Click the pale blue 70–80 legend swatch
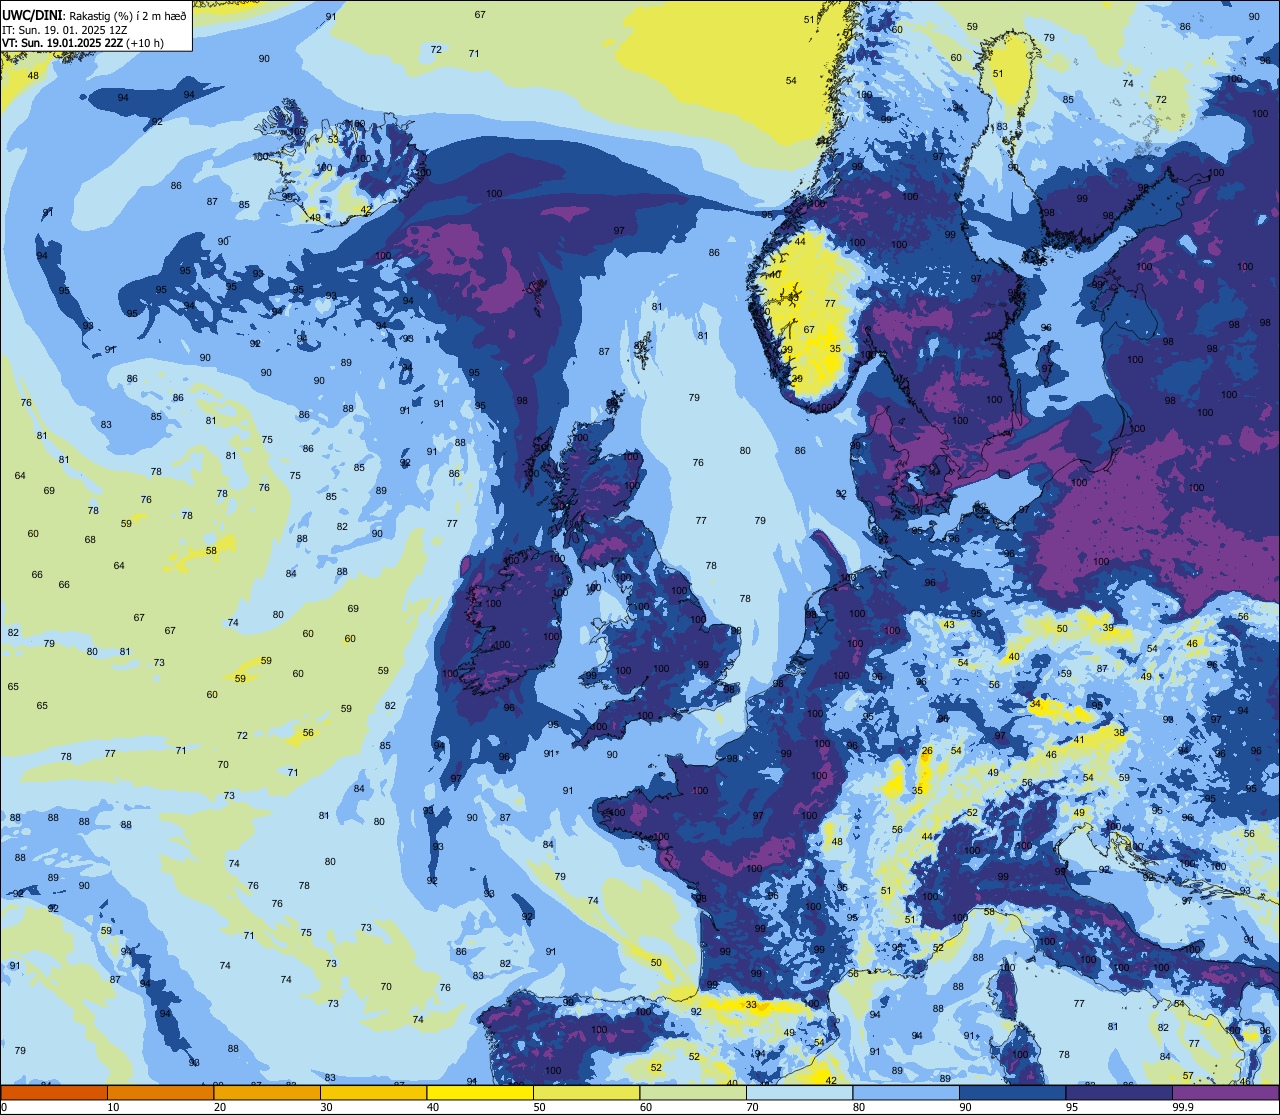 pos(799,1092)
